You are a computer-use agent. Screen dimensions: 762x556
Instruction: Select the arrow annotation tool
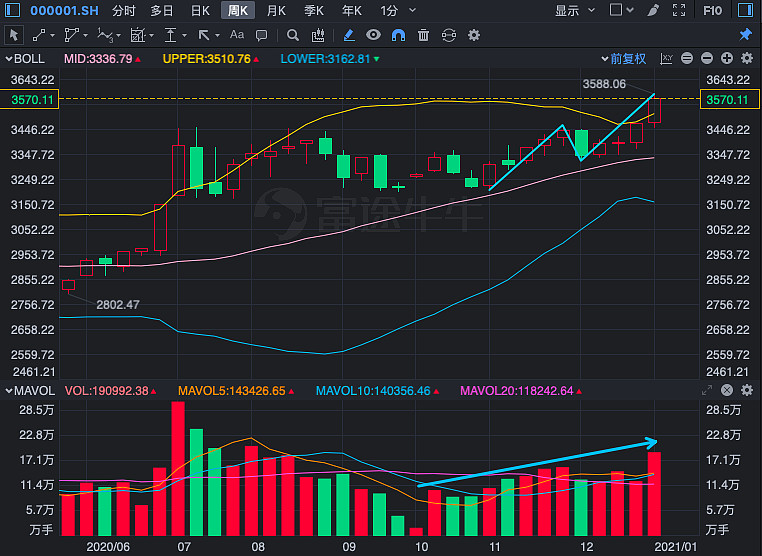(x=204, y=35)
